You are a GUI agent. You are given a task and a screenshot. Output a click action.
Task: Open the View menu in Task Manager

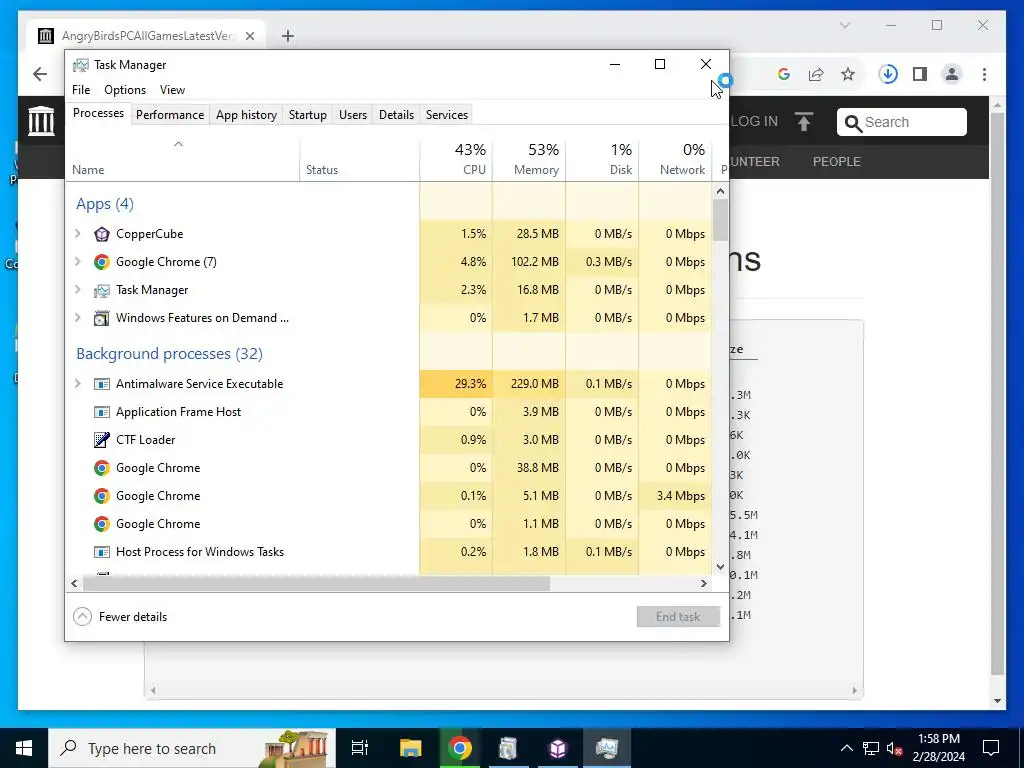172,90
